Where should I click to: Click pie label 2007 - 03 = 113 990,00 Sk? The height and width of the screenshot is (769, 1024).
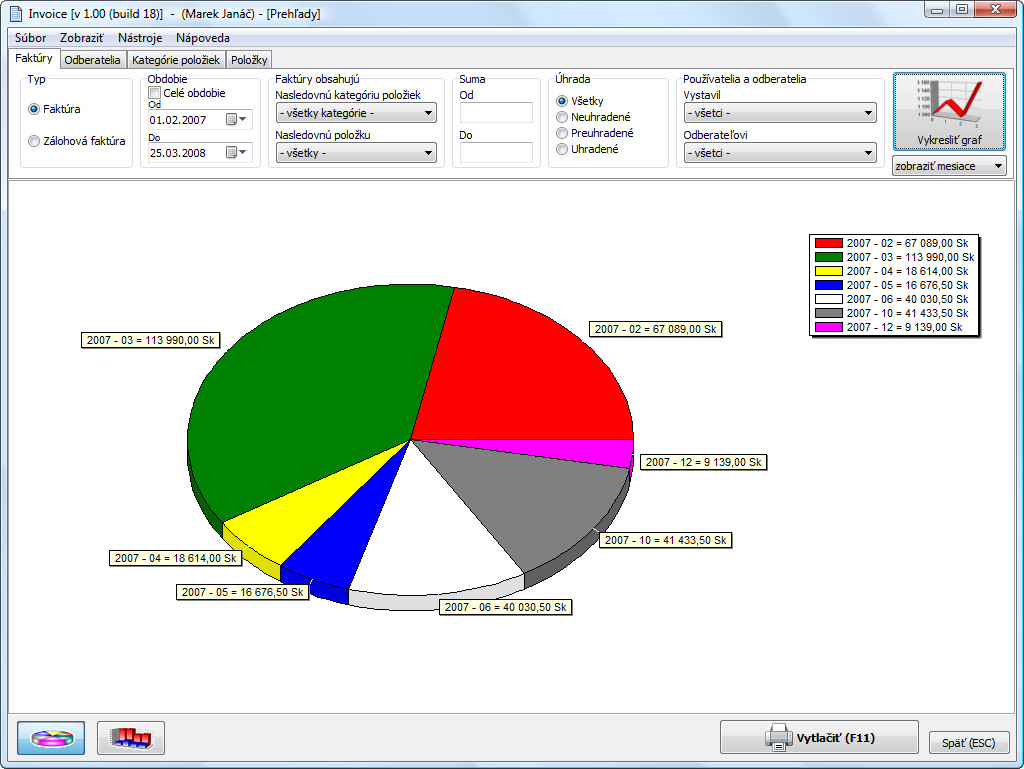151,340
